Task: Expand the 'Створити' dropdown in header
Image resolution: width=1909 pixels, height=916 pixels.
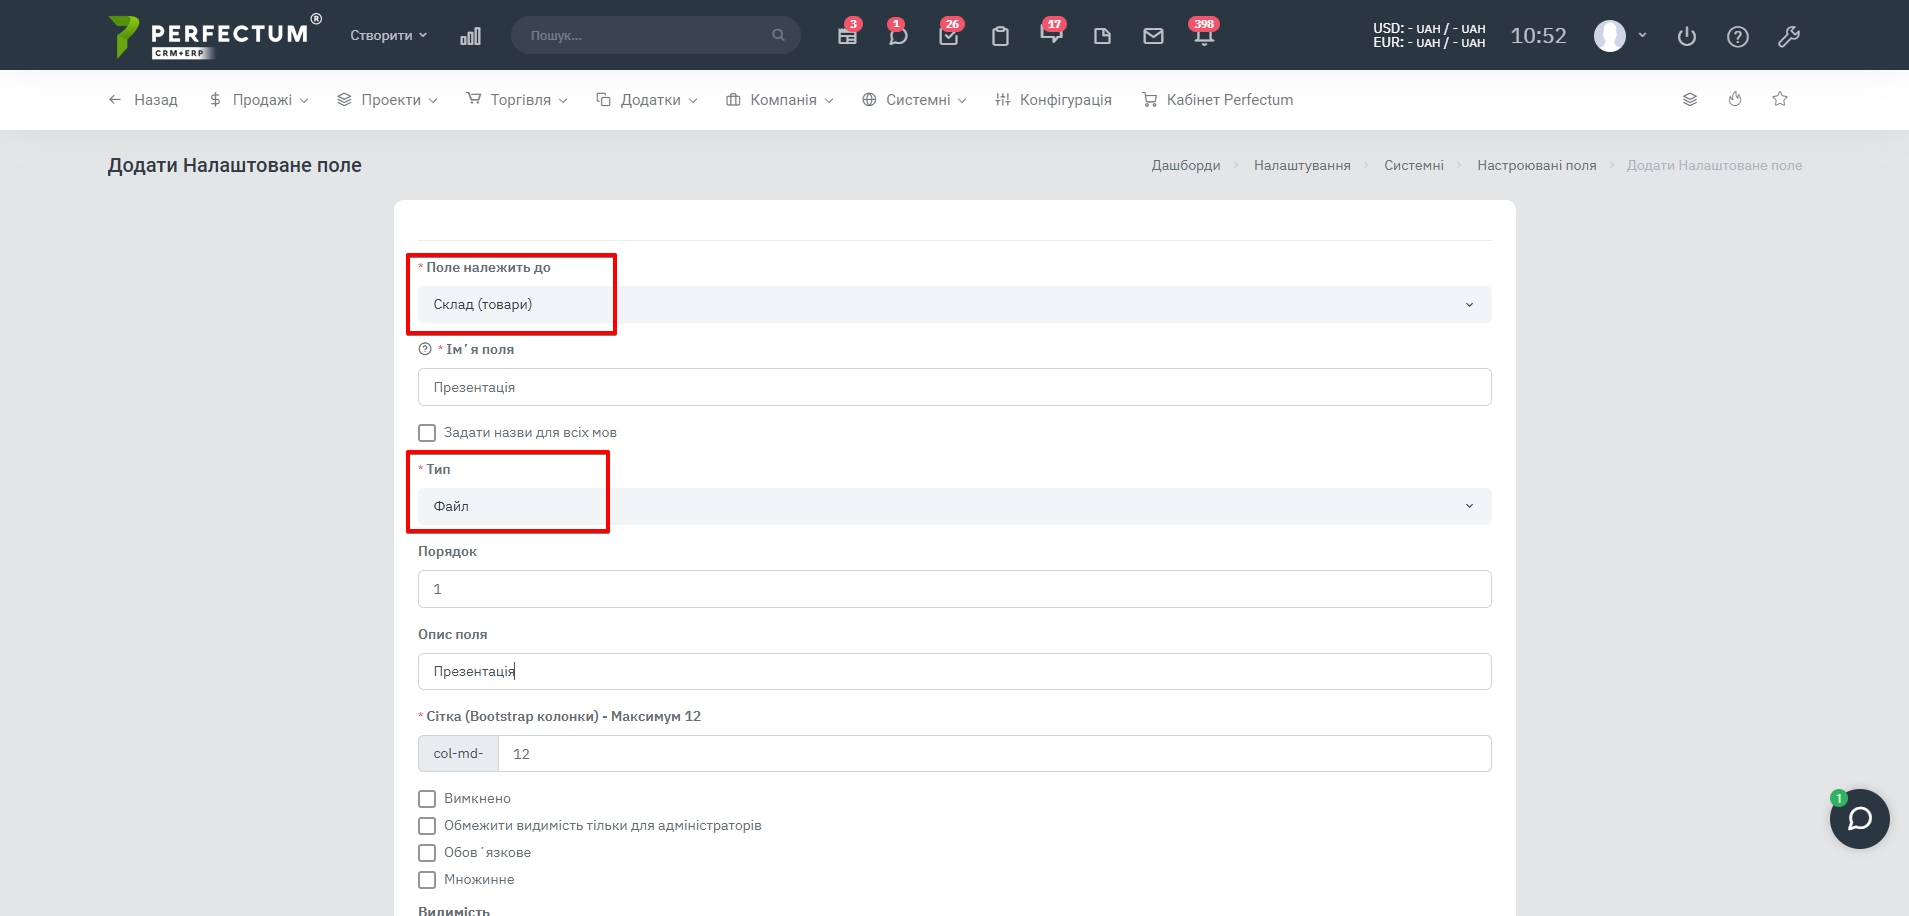Action: 388,35
